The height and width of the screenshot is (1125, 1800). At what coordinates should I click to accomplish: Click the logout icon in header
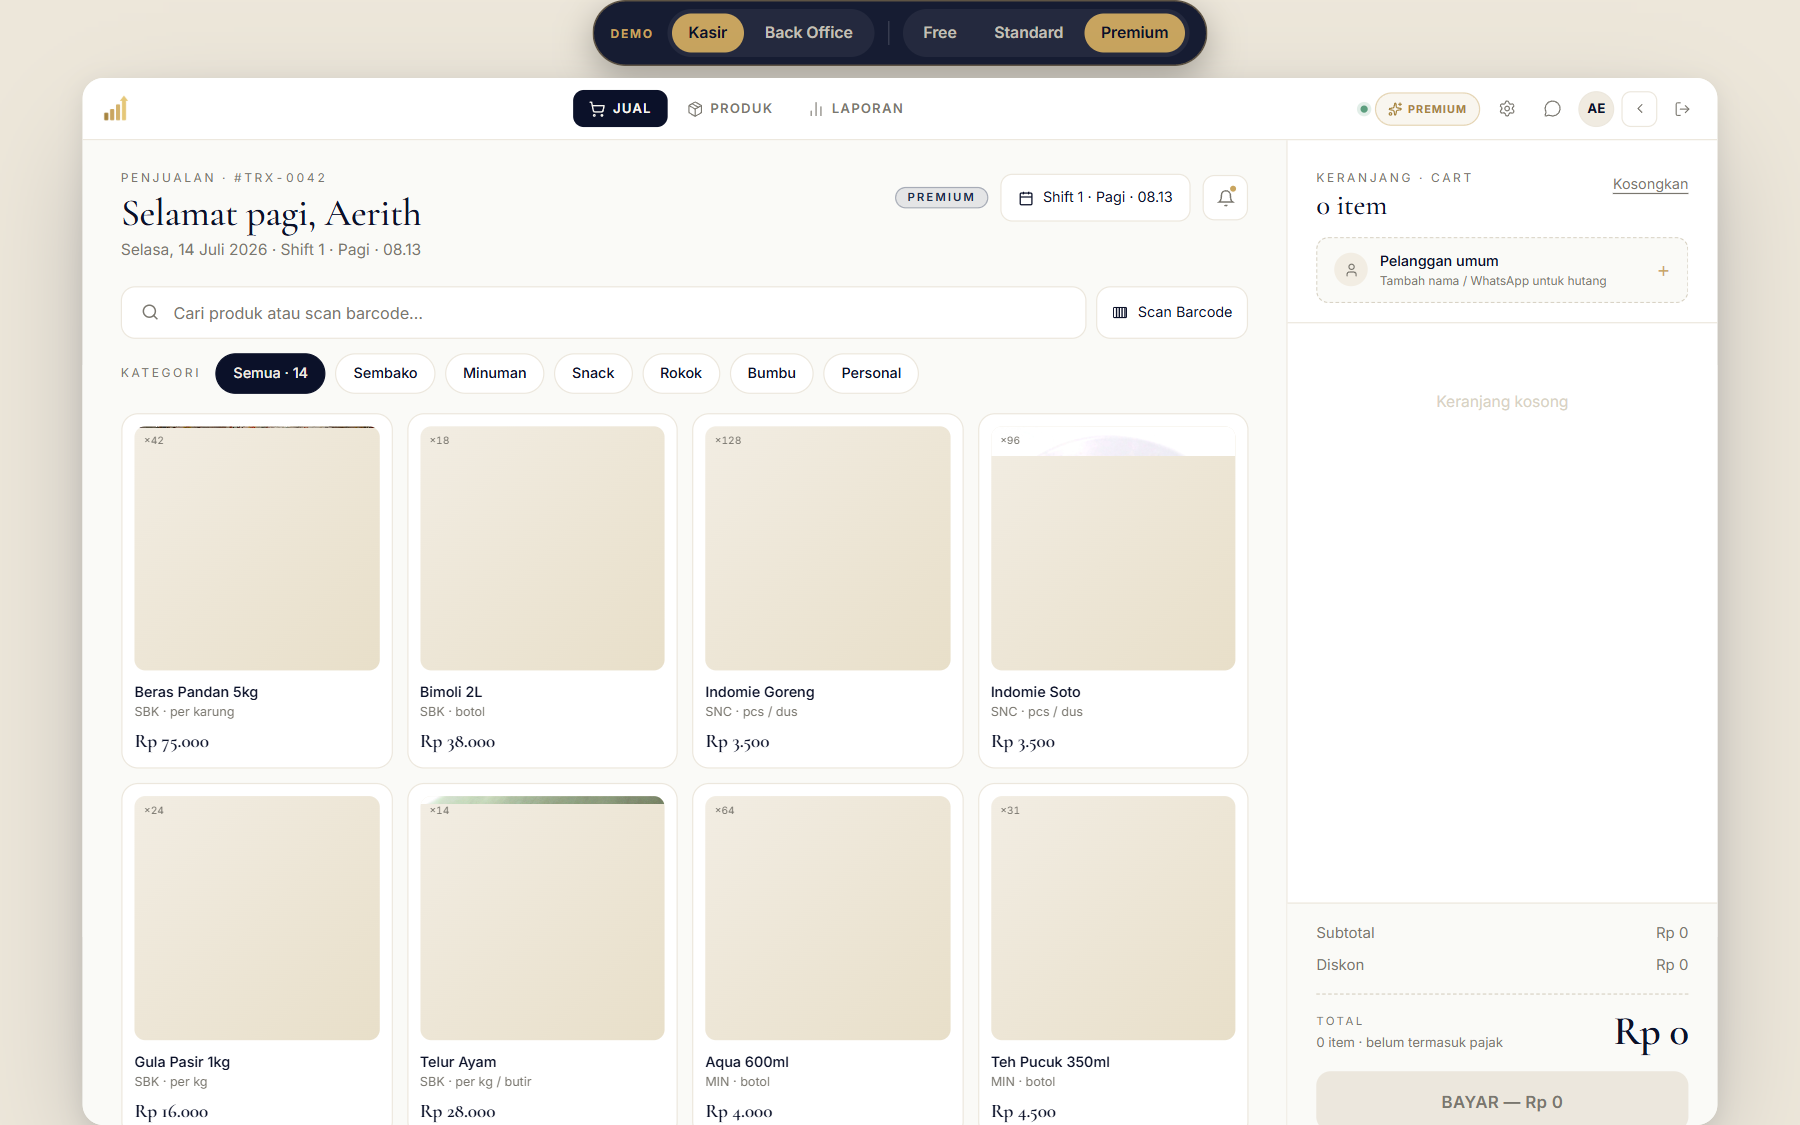click(x=1682, y=109)
